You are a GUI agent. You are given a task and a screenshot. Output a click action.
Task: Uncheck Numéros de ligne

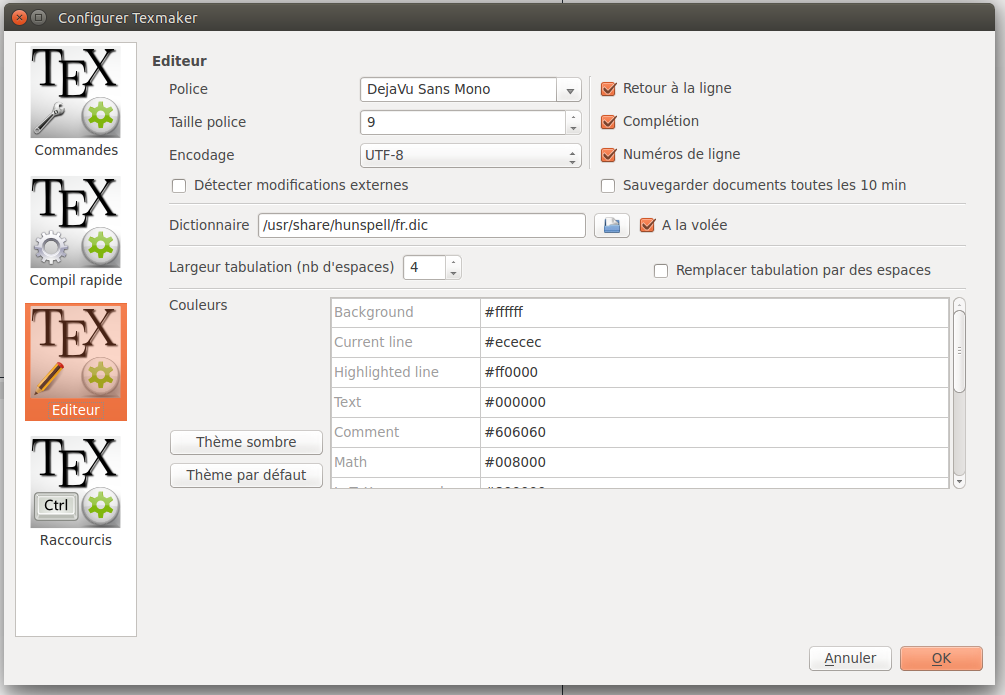pos(608,155)
